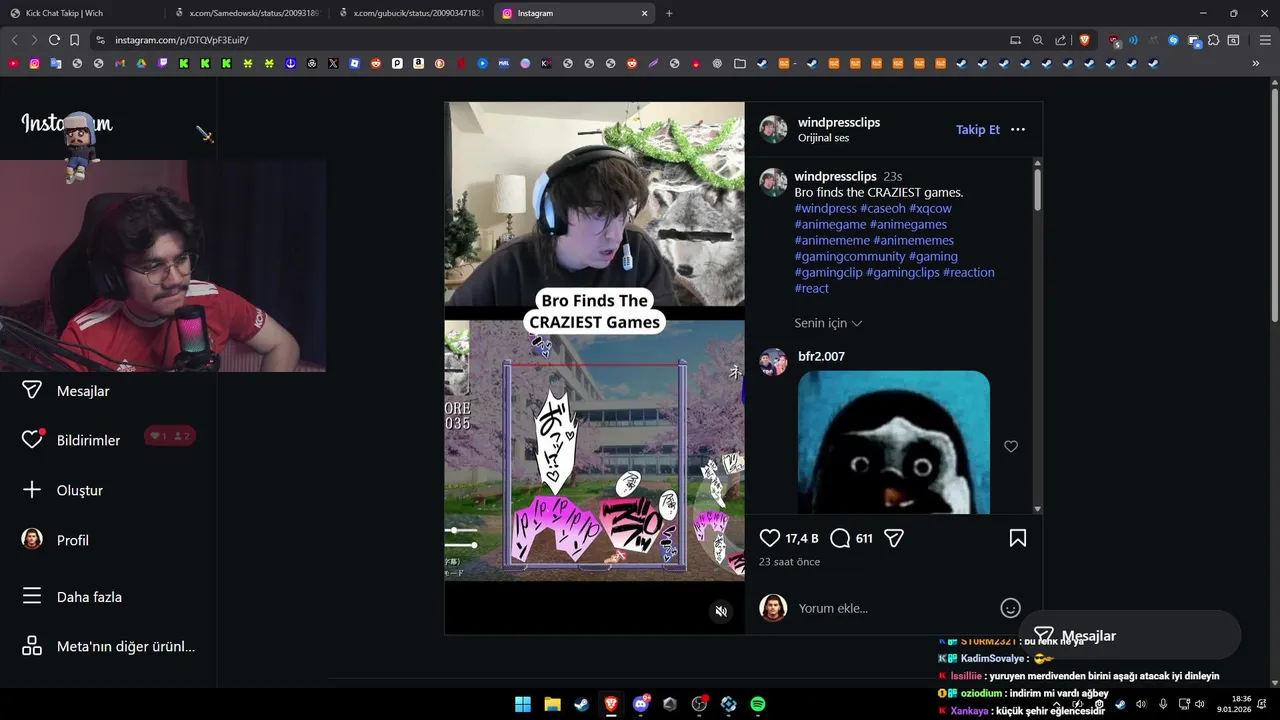Open the bookmarks folder icon
This screenshot has width=1280, height=720.
(x=740, y=63)
